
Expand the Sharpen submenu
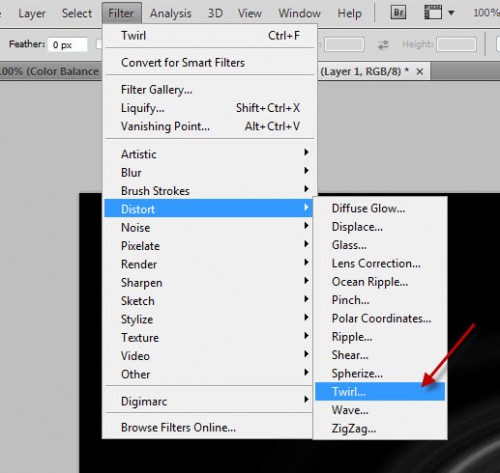(x=209, y=282)
